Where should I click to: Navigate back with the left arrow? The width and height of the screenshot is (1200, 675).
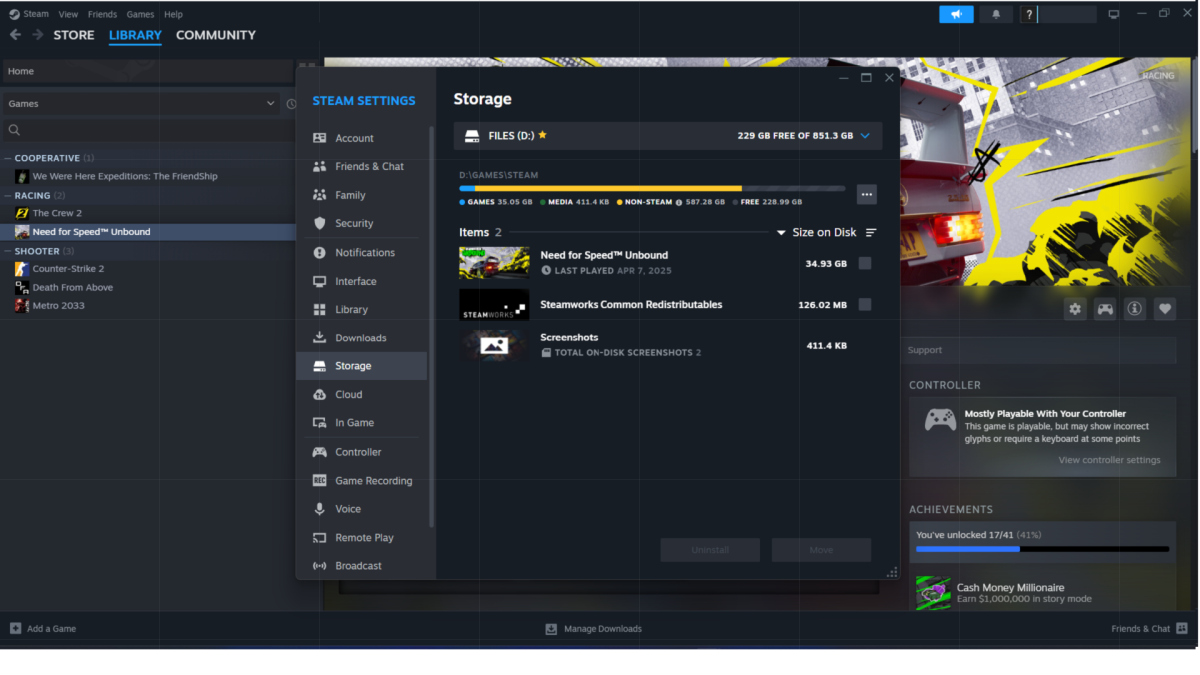click(x=15, y=35)
